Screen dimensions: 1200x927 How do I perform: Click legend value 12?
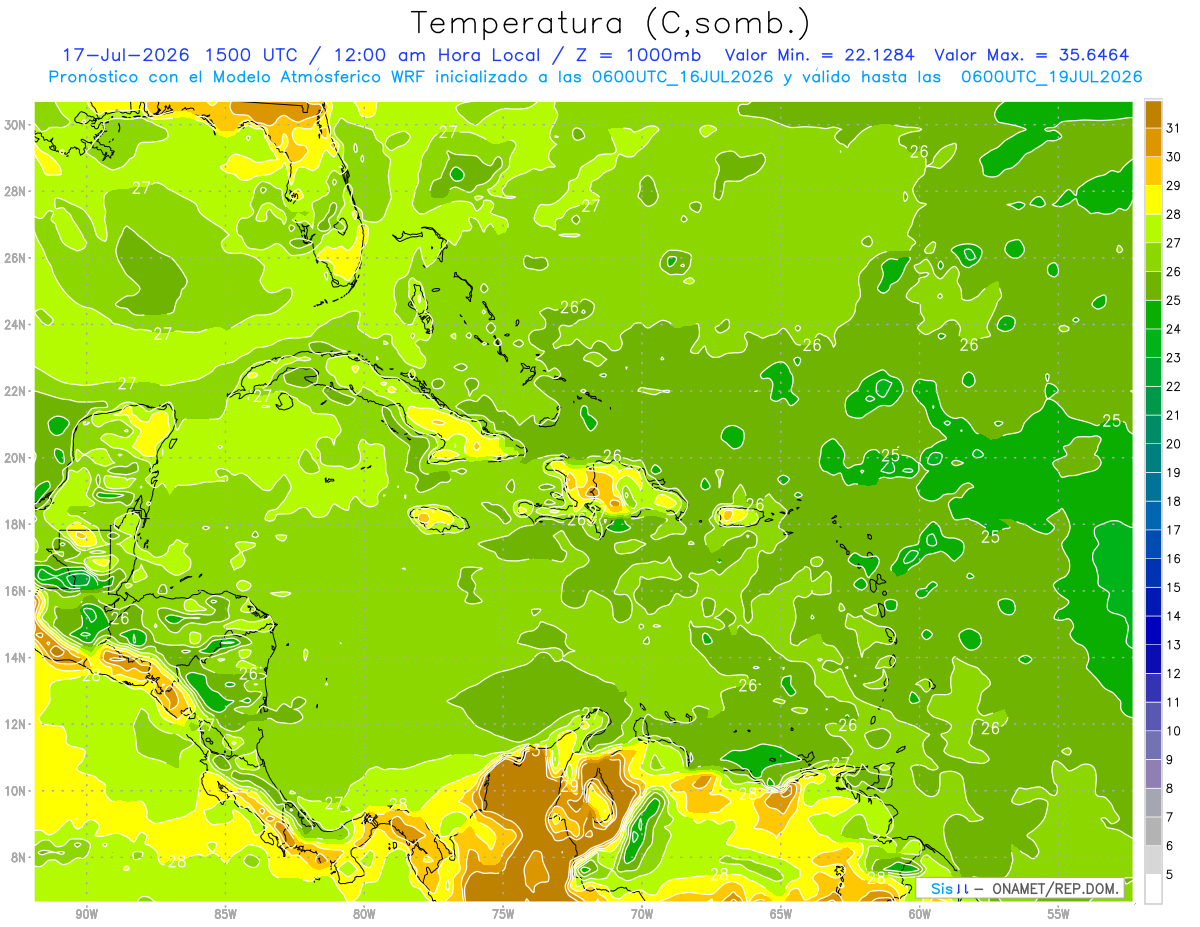(x=1174, y=674)
